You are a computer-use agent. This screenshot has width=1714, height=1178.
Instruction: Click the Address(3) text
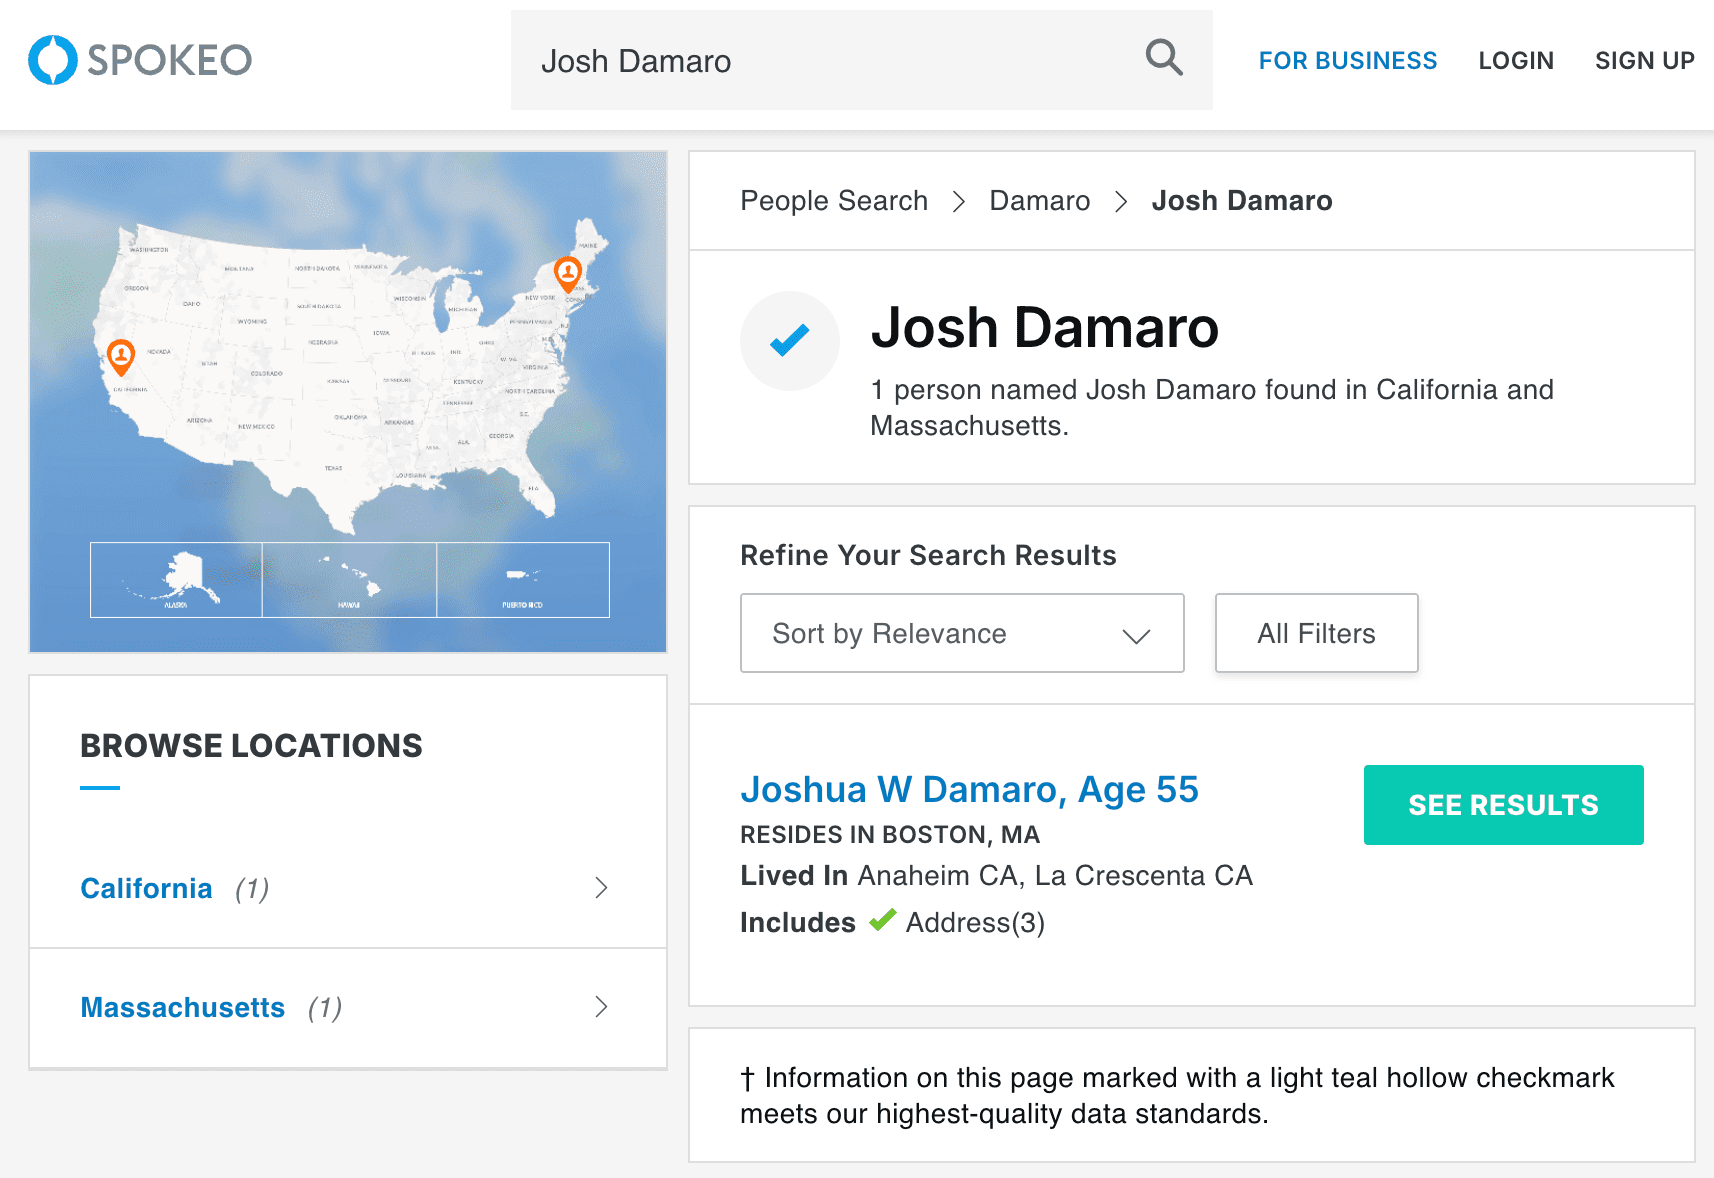coord(975,922)
